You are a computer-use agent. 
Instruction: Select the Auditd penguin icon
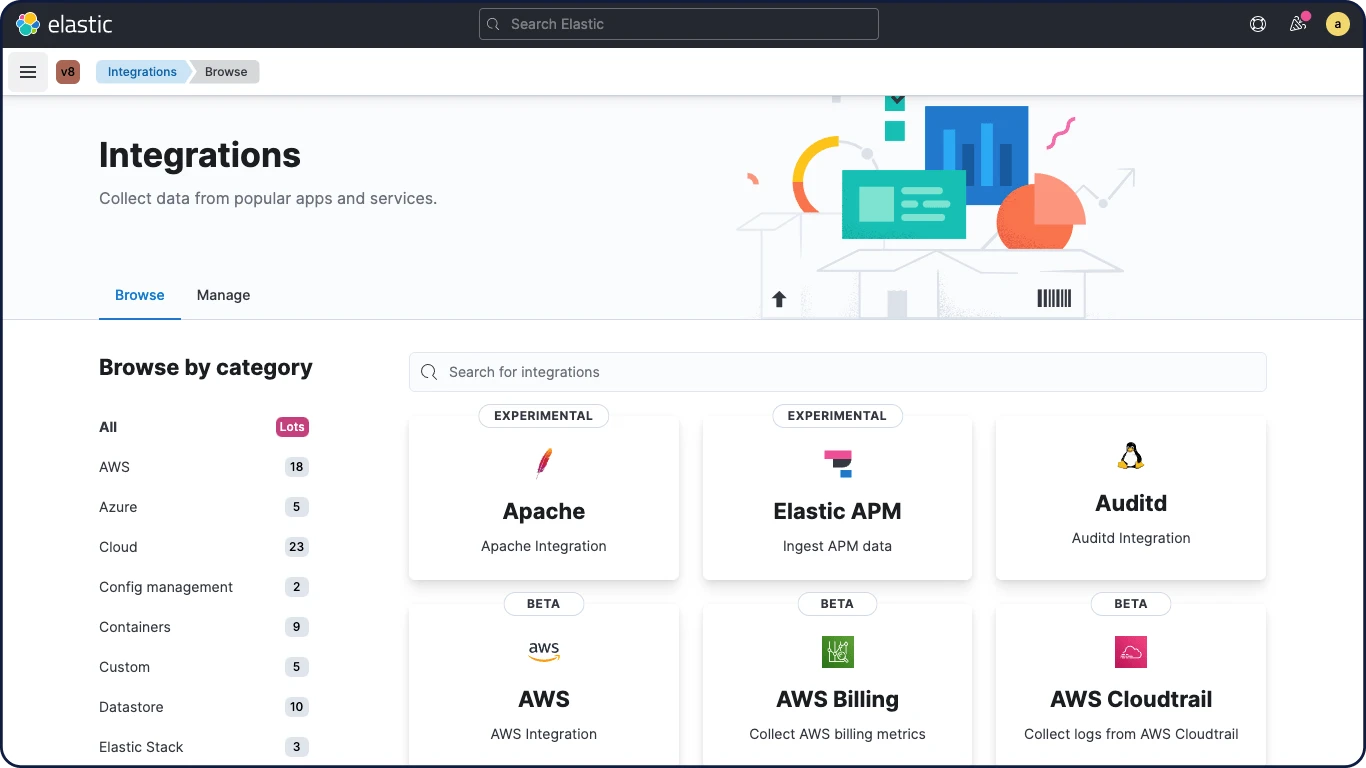click(x=1130, y=455)
